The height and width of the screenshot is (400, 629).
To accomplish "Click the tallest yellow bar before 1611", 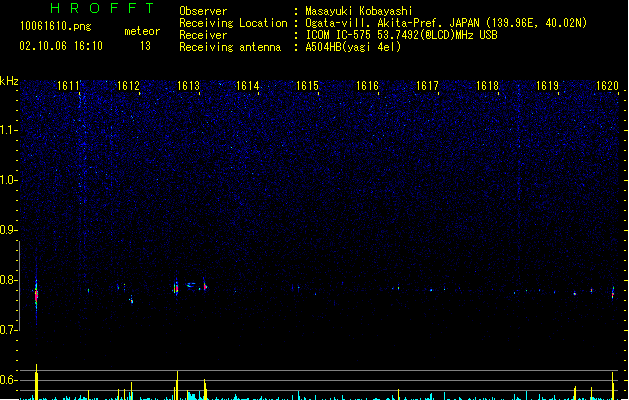I will [x=37, y=382].
